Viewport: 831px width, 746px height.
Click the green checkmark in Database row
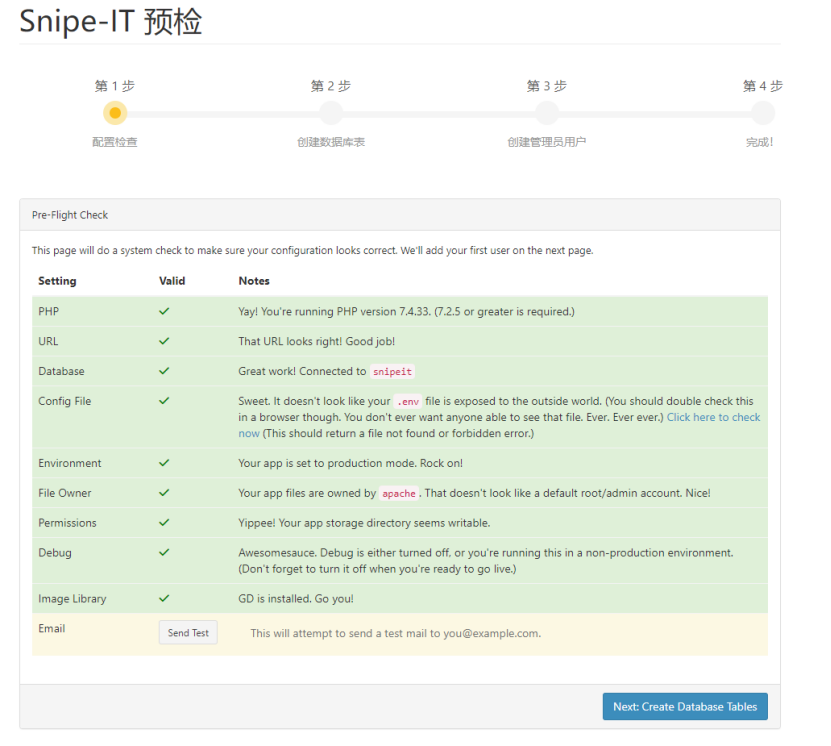(x=164, y=371)
